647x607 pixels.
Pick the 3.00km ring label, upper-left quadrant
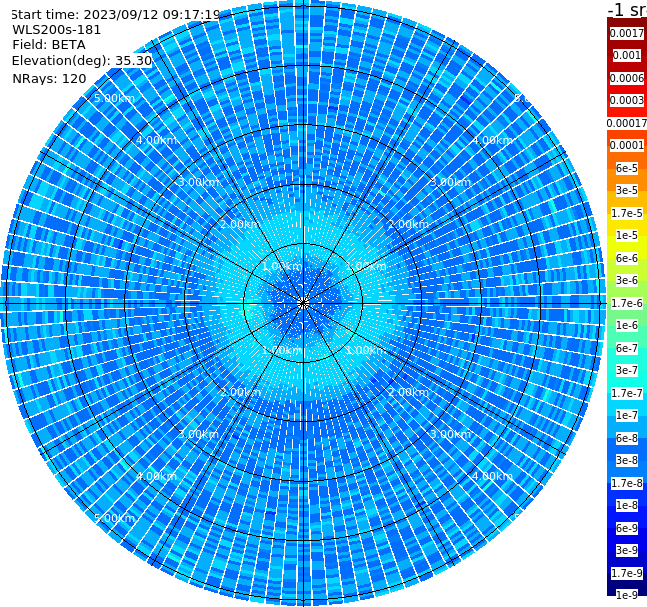click(198, 182)
